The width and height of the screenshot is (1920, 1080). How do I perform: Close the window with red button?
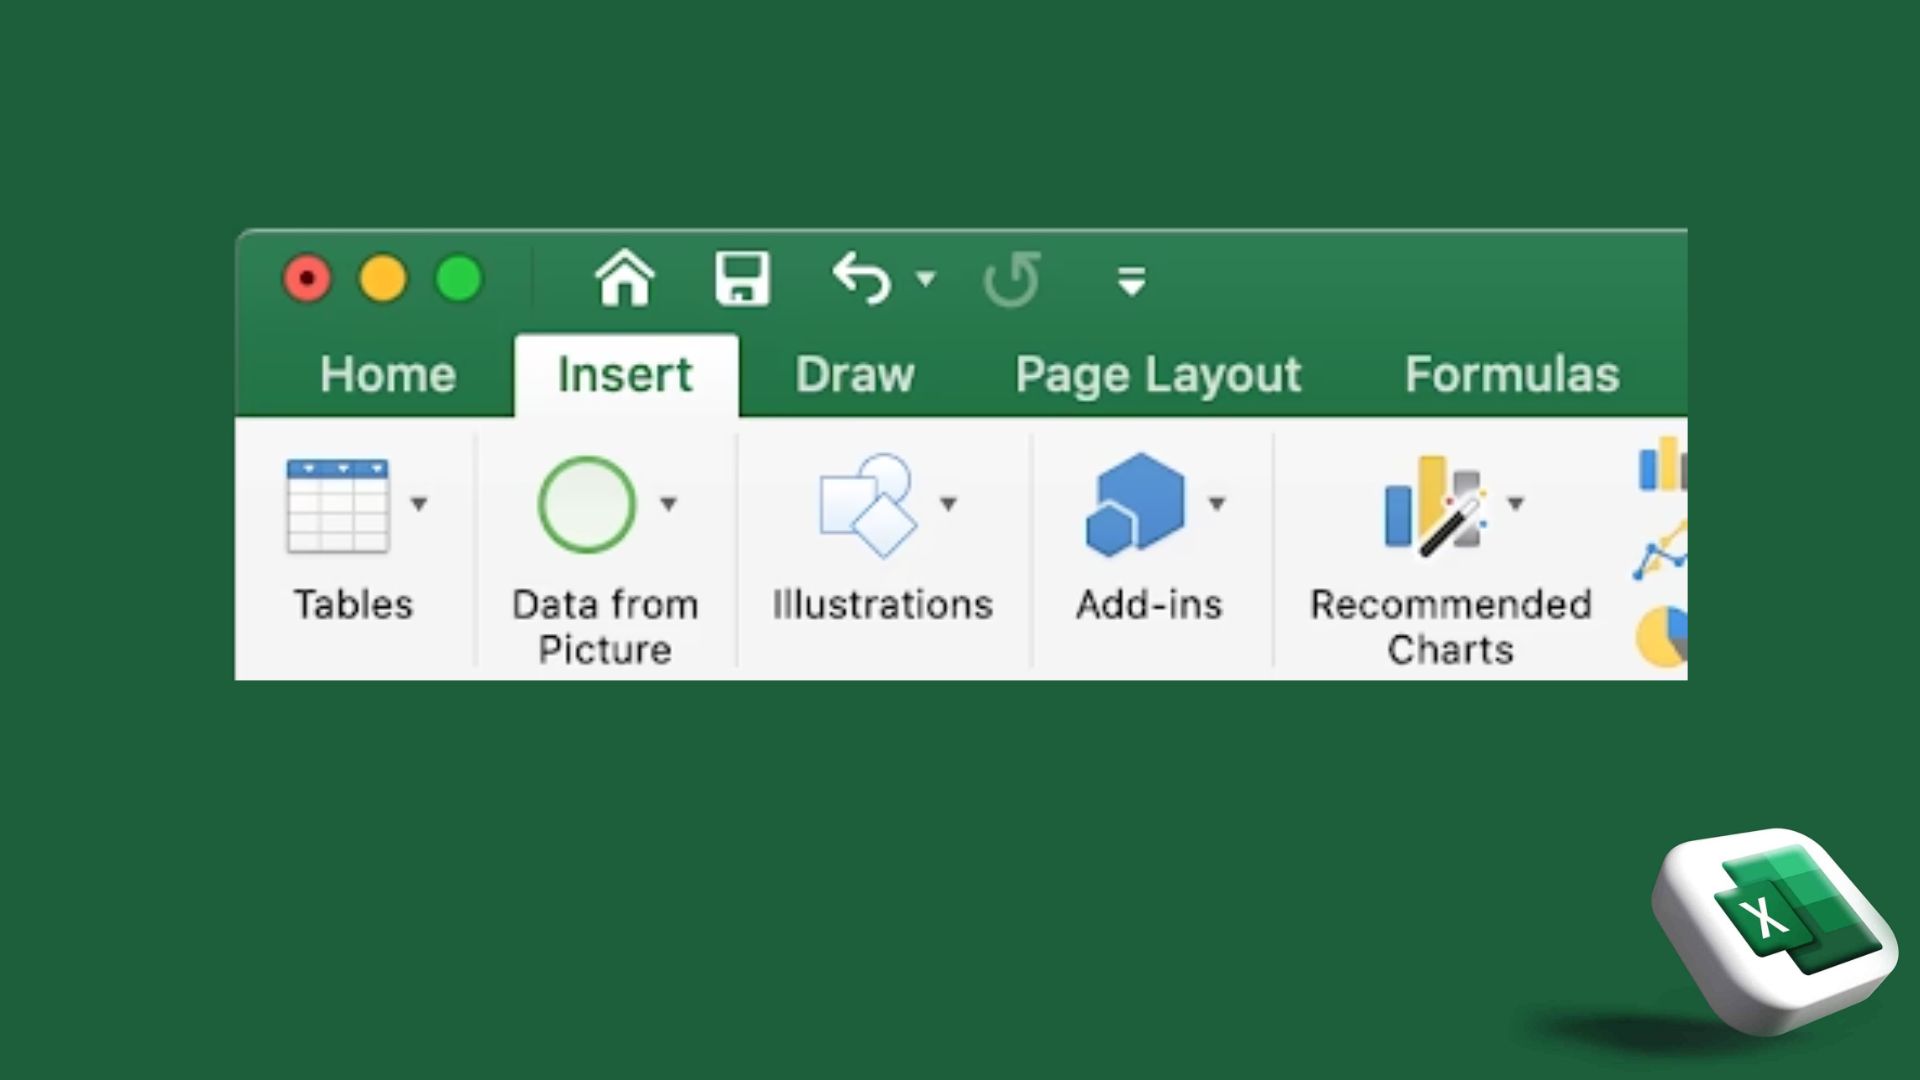coord(307,279)
